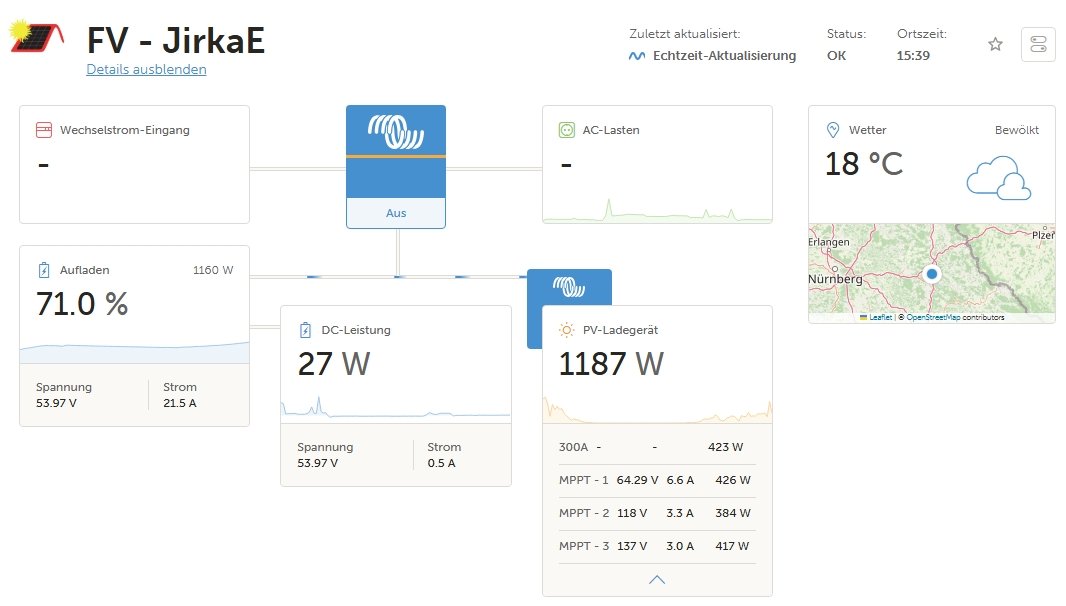Image resolution: width=1066 pixels, height=606 pixels.
Task: Click Nürnberg on the map
Action: tap(835, 279)
